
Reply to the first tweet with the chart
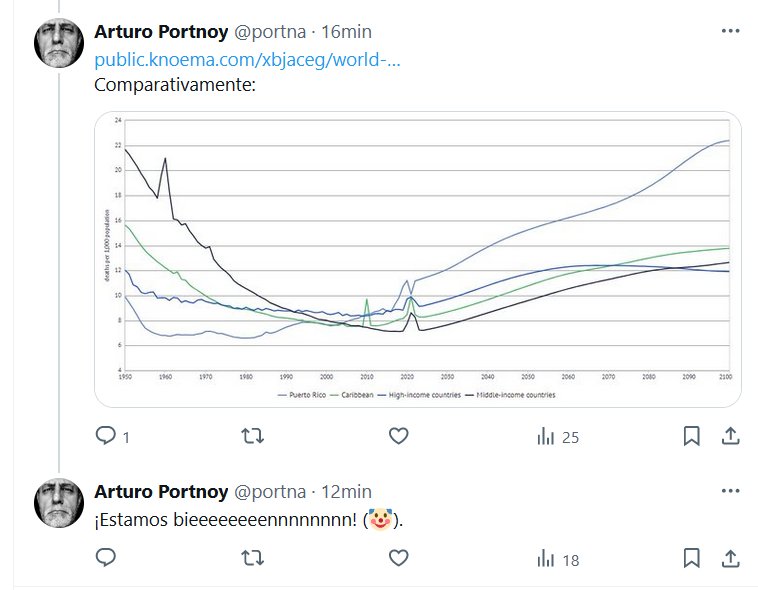pyautogui.click(x=106, y=436)
